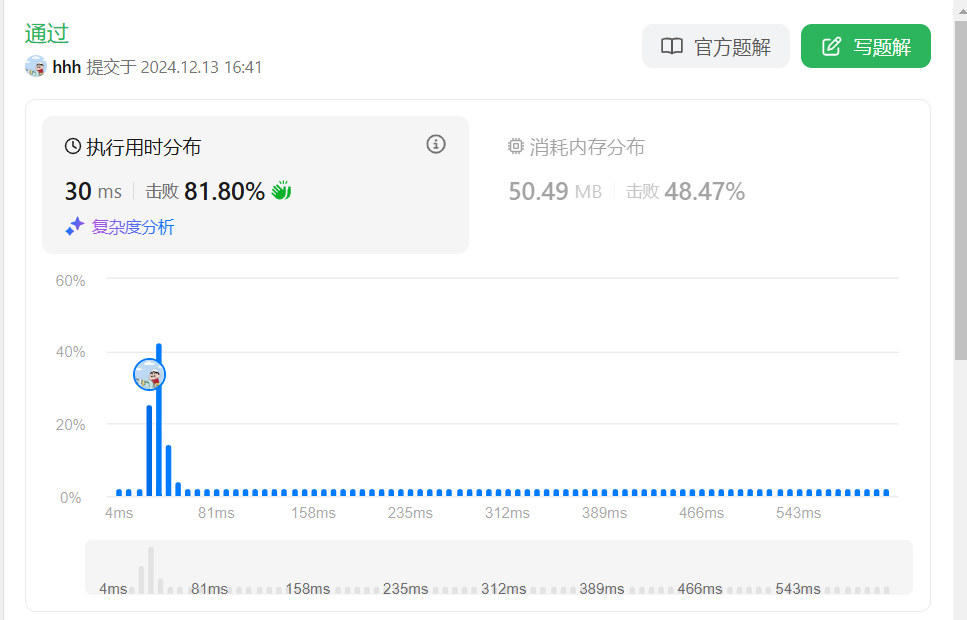
Task: Click the mini chart range selector below the histogram
Action: [x=498, y=568]
